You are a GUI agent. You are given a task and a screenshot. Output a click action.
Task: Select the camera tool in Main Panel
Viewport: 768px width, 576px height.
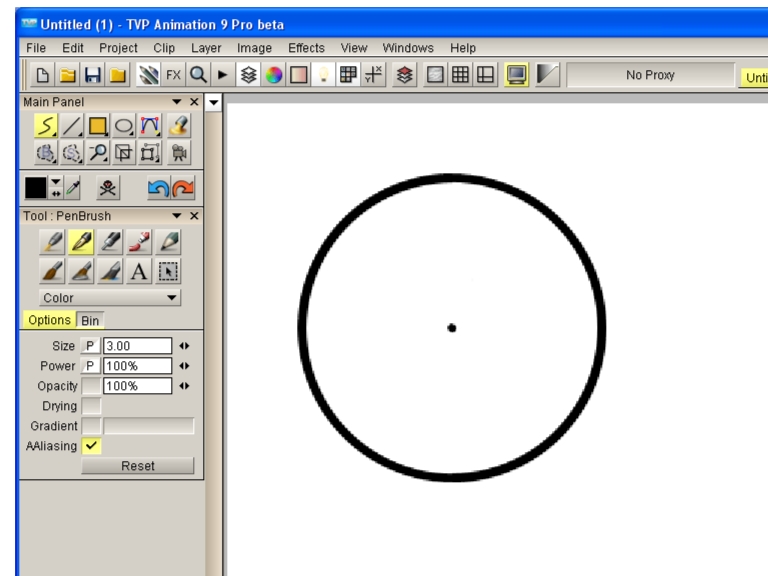coord(179,153)
